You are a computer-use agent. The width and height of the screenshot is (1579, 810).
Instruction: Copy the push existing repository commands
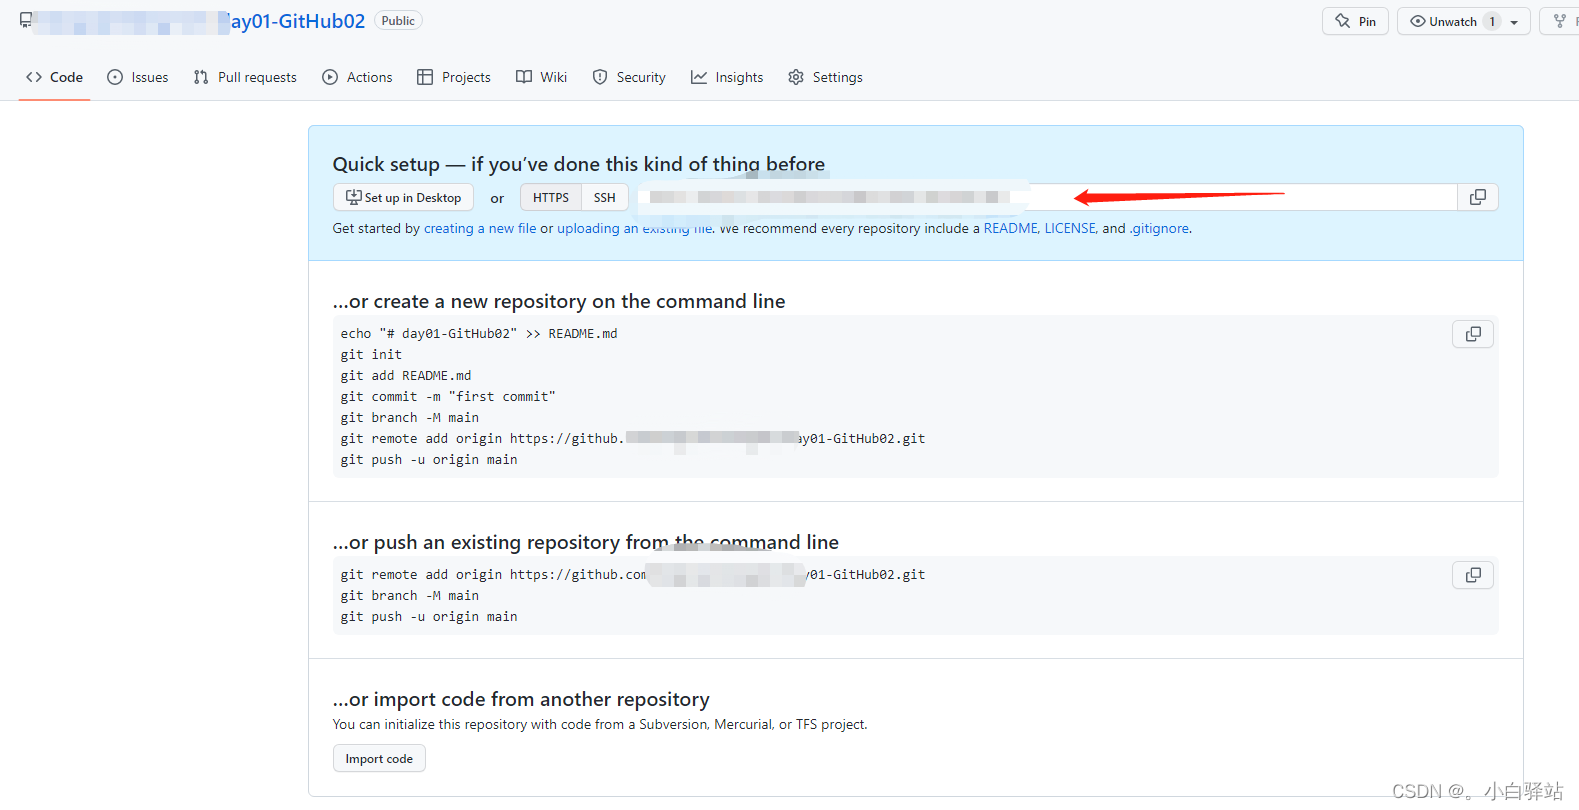1473,575
